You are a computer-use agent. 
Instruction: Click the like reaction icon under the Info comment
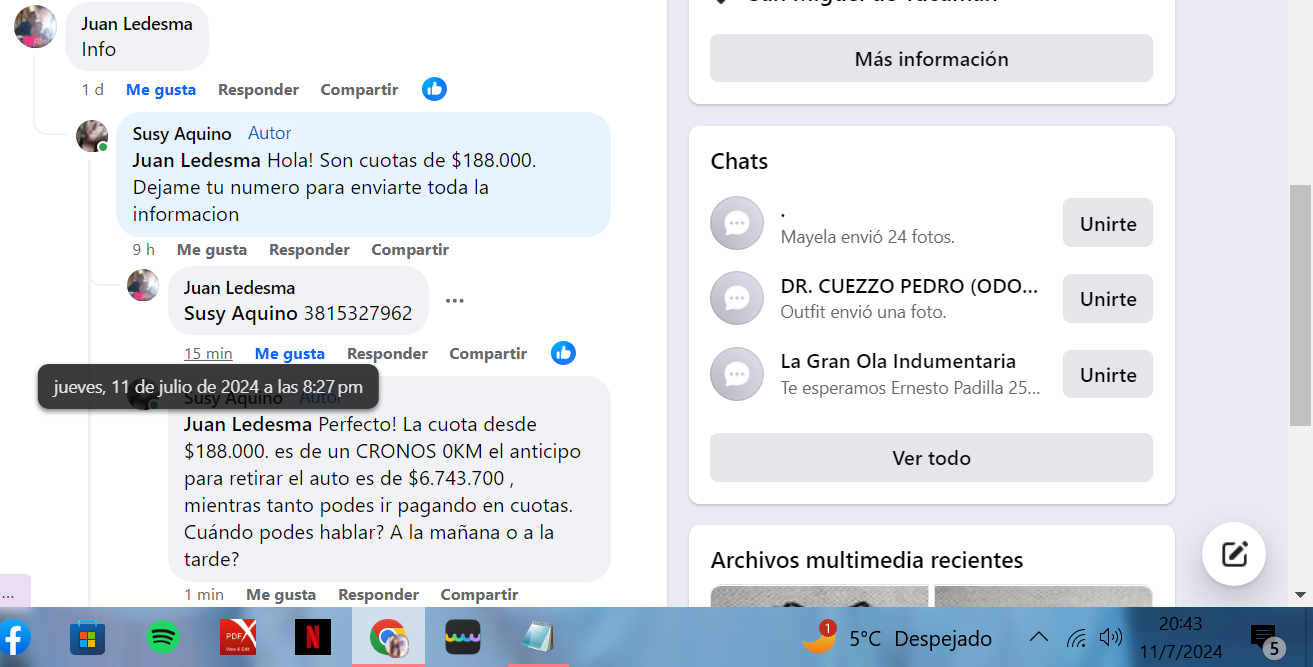434,89
